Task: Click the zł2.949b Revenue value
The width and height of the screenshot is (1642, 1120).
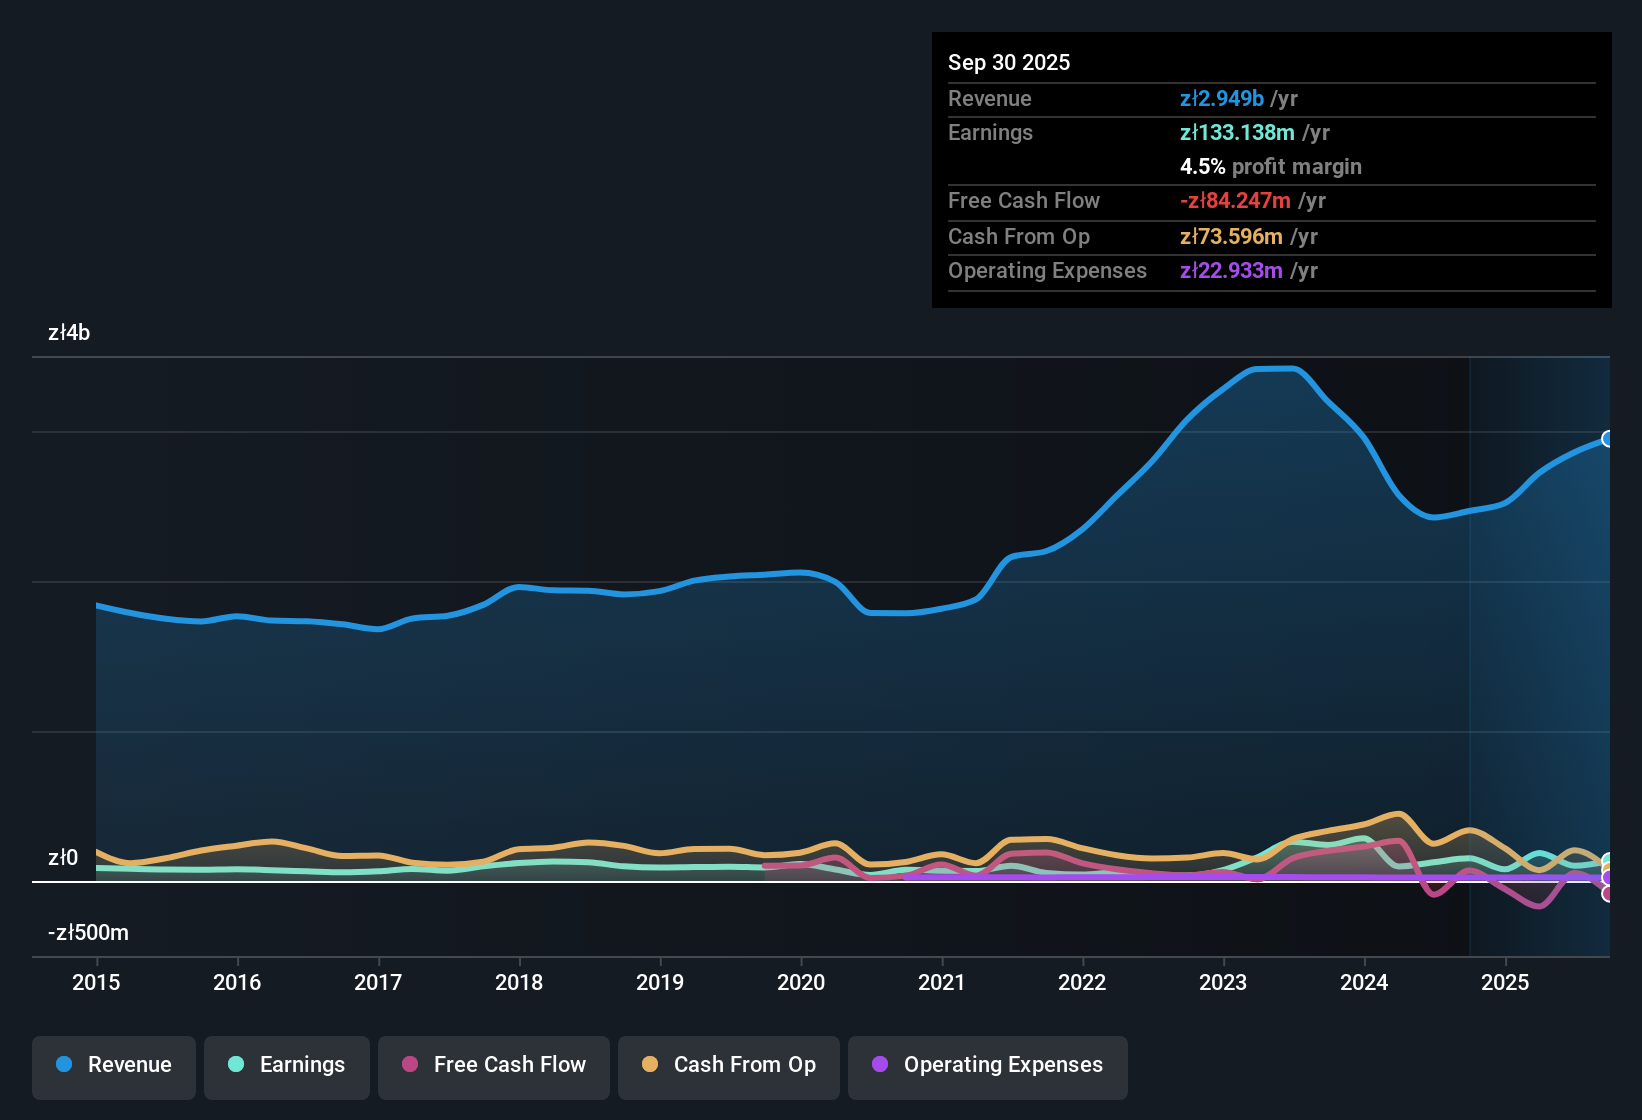Action: [x=1221, y=98]
